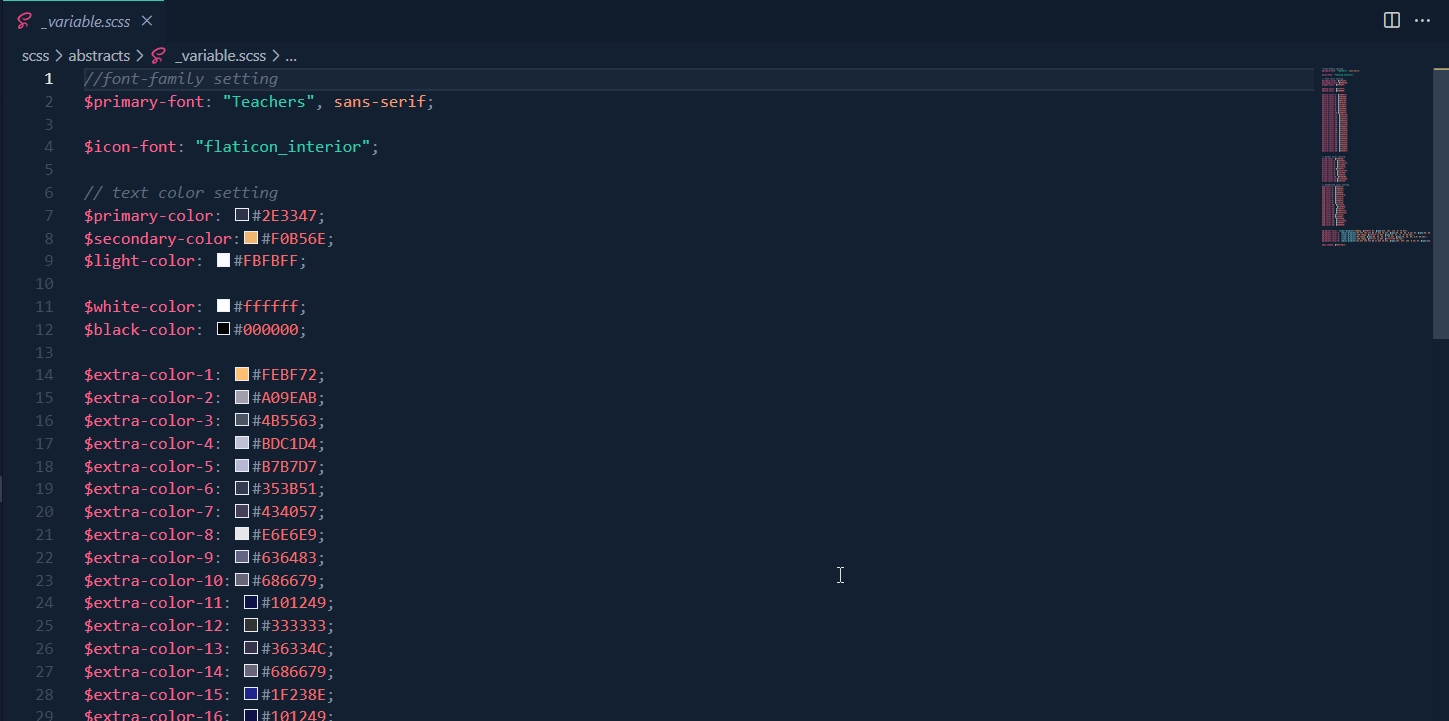Click the Sass file icon in tab

pos(25,21)
